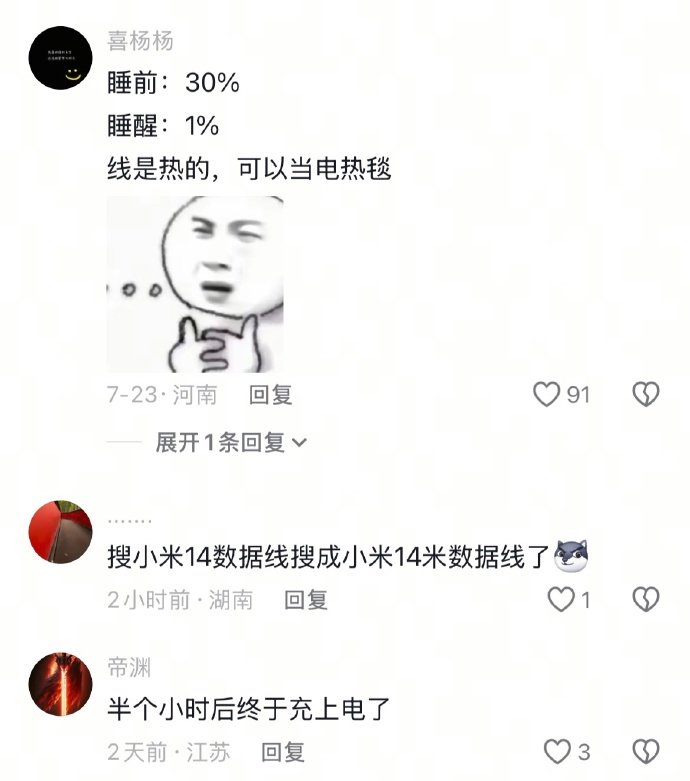Reply to 喜杨杨's comment

pyautogui.click(x=271, y=395)
